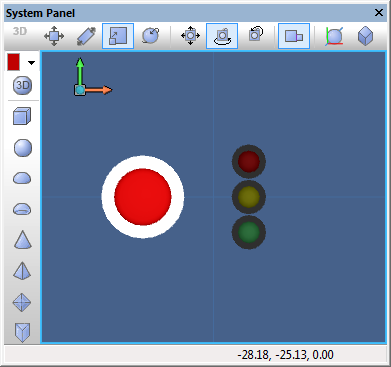Add a hollow dome shape

pos(22,209)
